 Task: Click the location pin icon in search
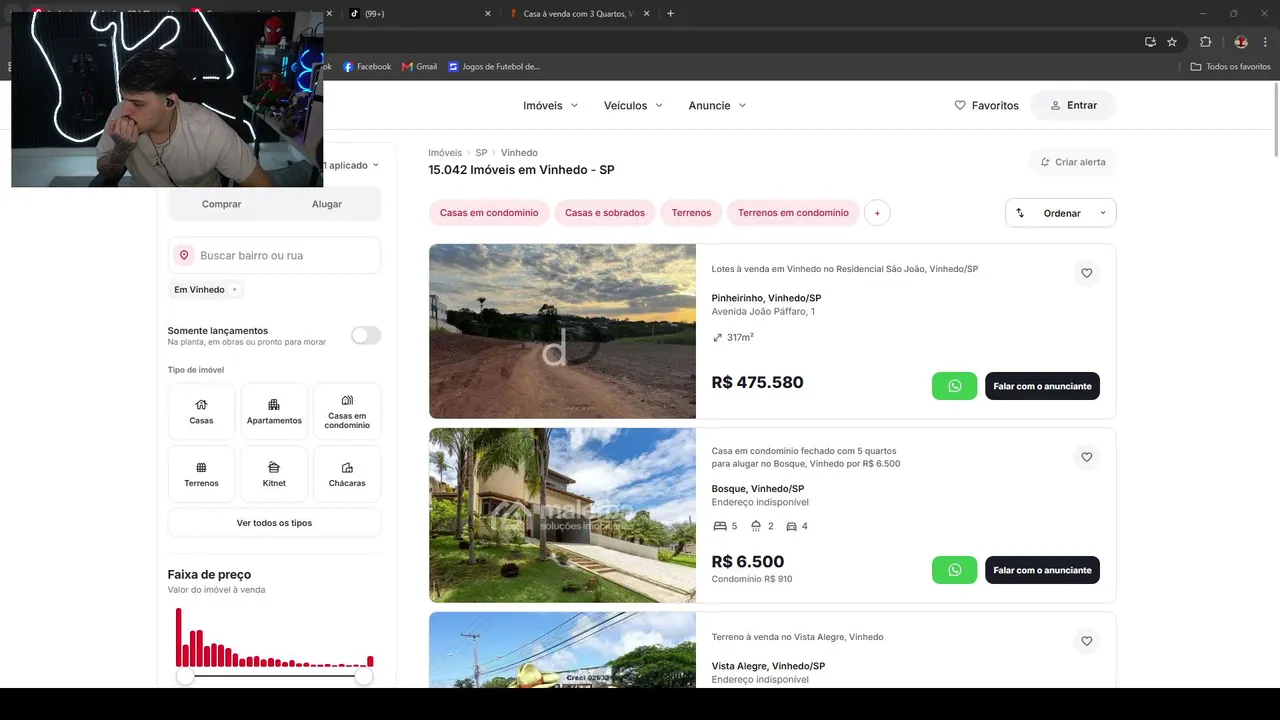[184, 255]
